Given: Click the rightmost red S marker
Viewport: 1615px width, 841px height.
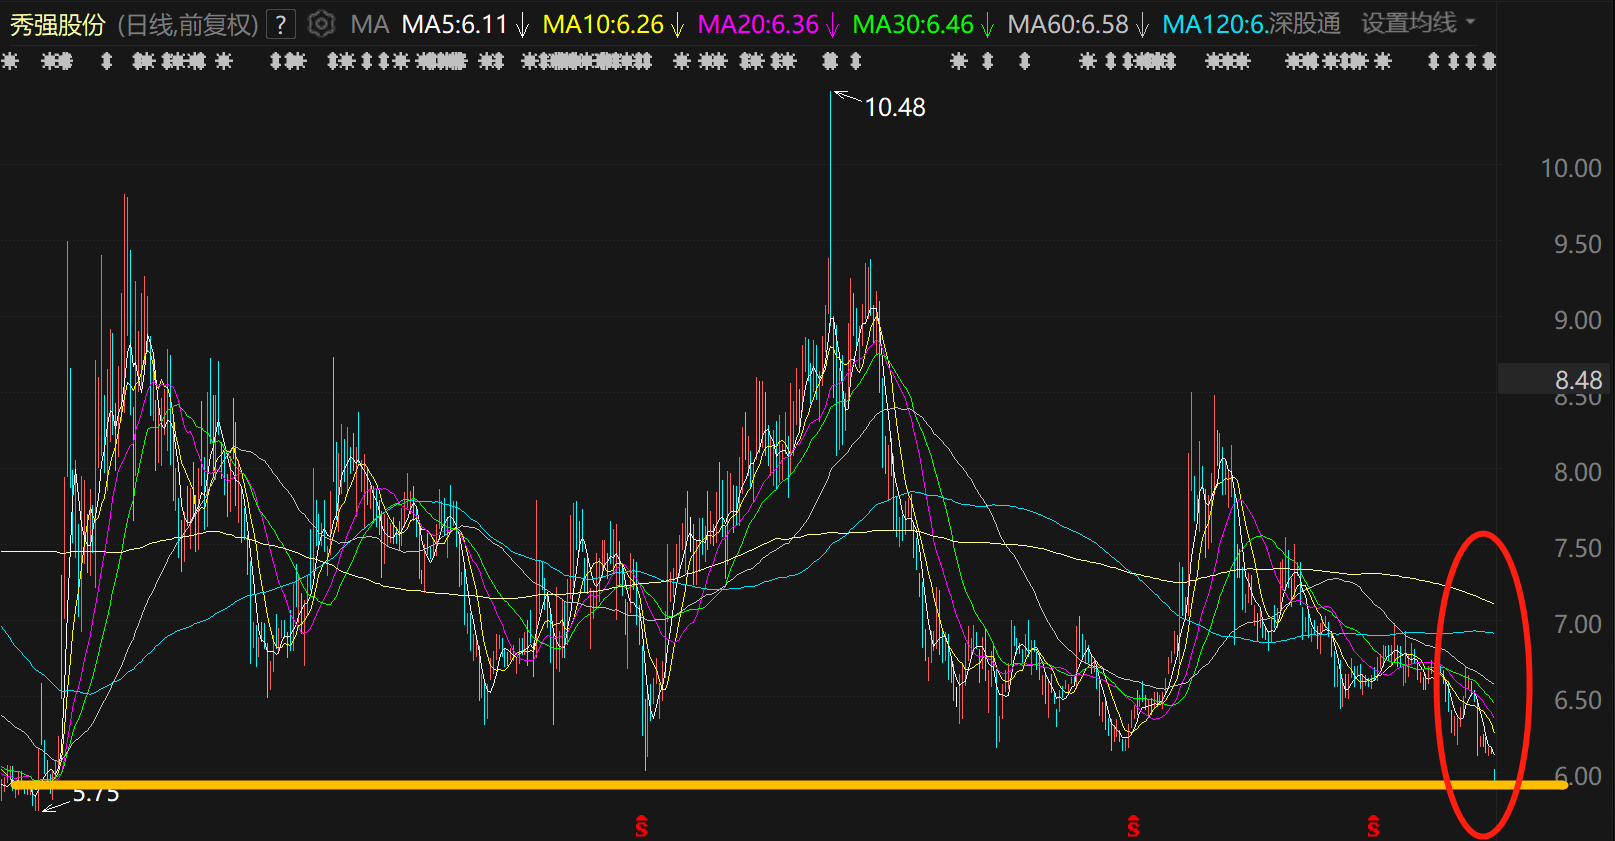Looking at the screenshot, I should tap(1373, 827).
